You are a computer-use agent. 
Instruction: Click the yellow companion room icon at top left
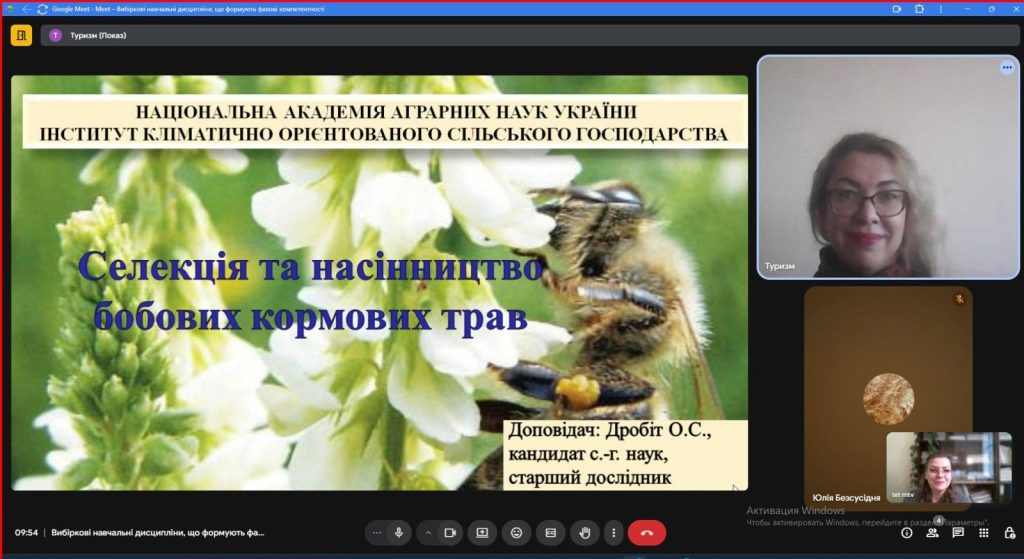(x=21, y=35)
